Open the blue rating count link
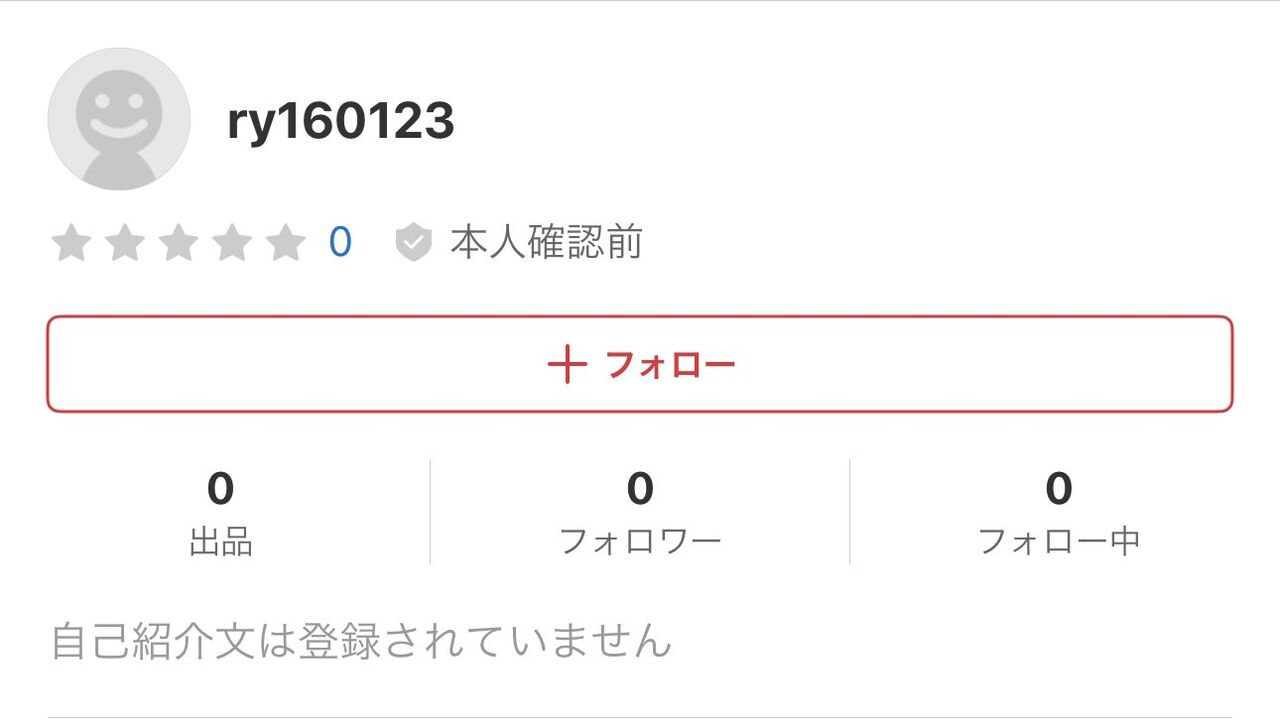This screenshot has height=726, width=1280. pos(340,241)
